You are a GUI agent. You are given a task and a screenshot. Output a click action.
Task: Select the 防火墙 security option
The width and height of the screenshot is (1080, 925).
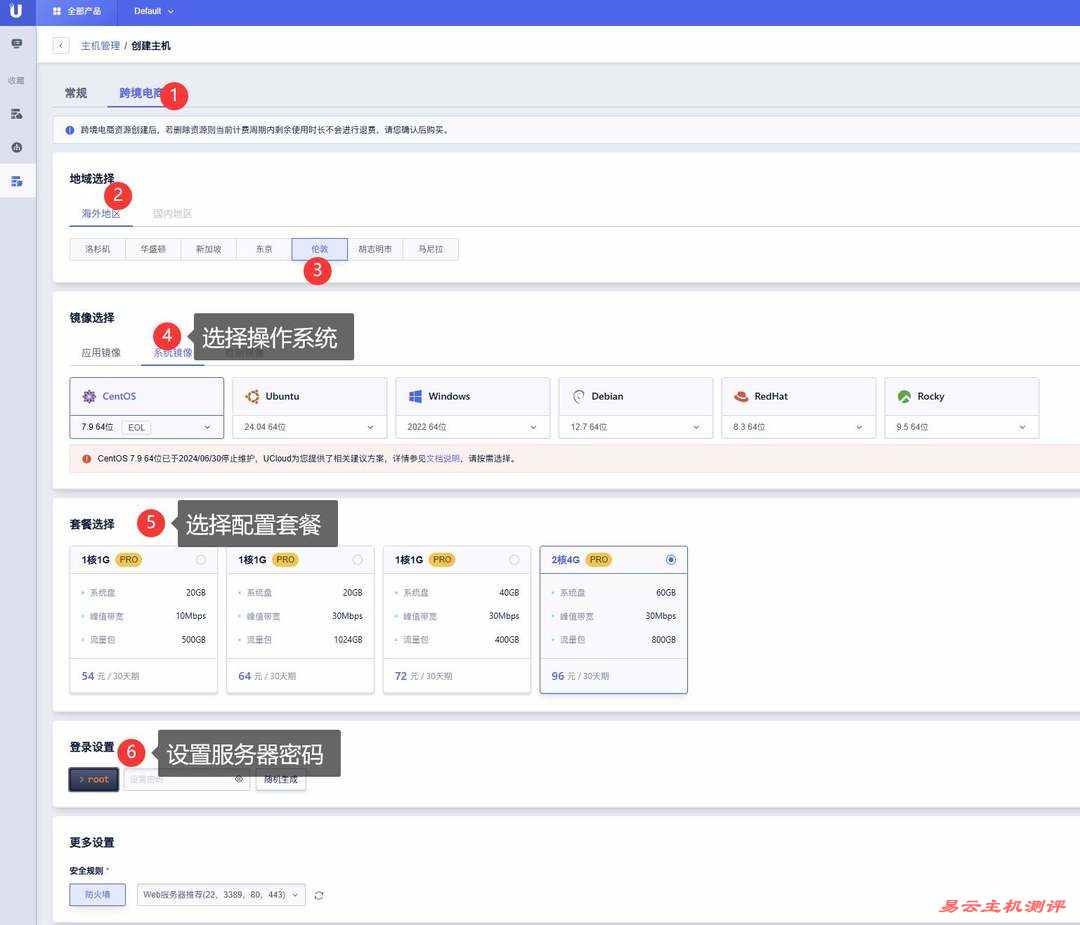point(97,895)
